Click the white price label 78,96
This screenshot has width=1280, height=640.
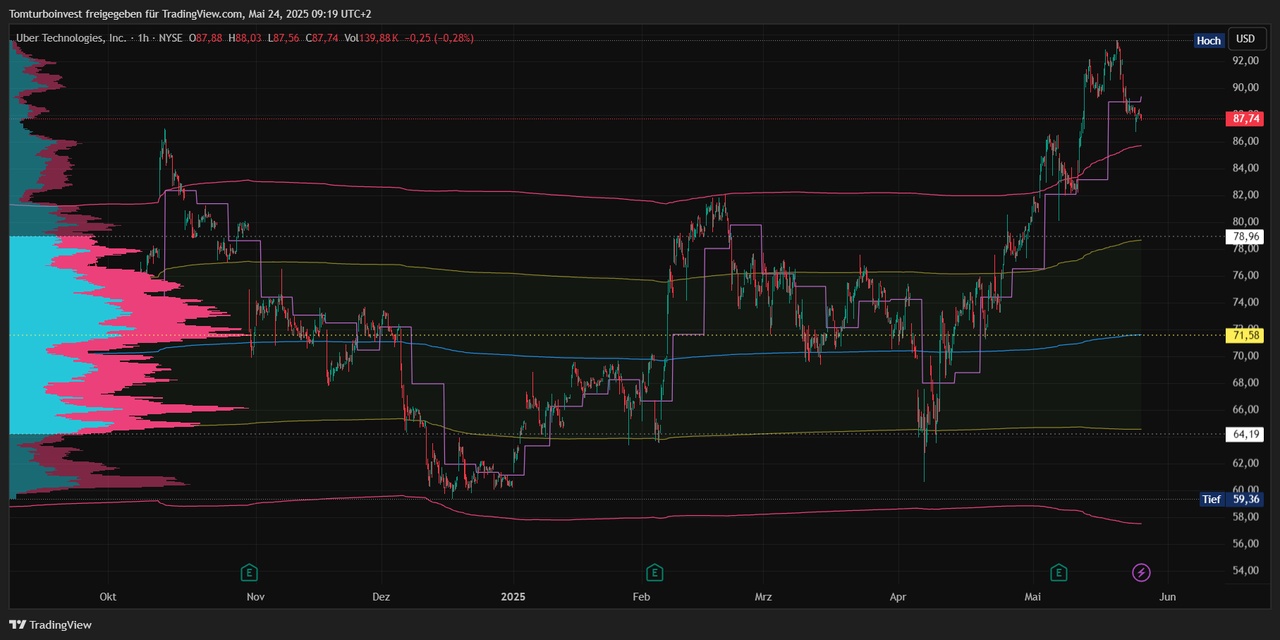(1245, 237)
